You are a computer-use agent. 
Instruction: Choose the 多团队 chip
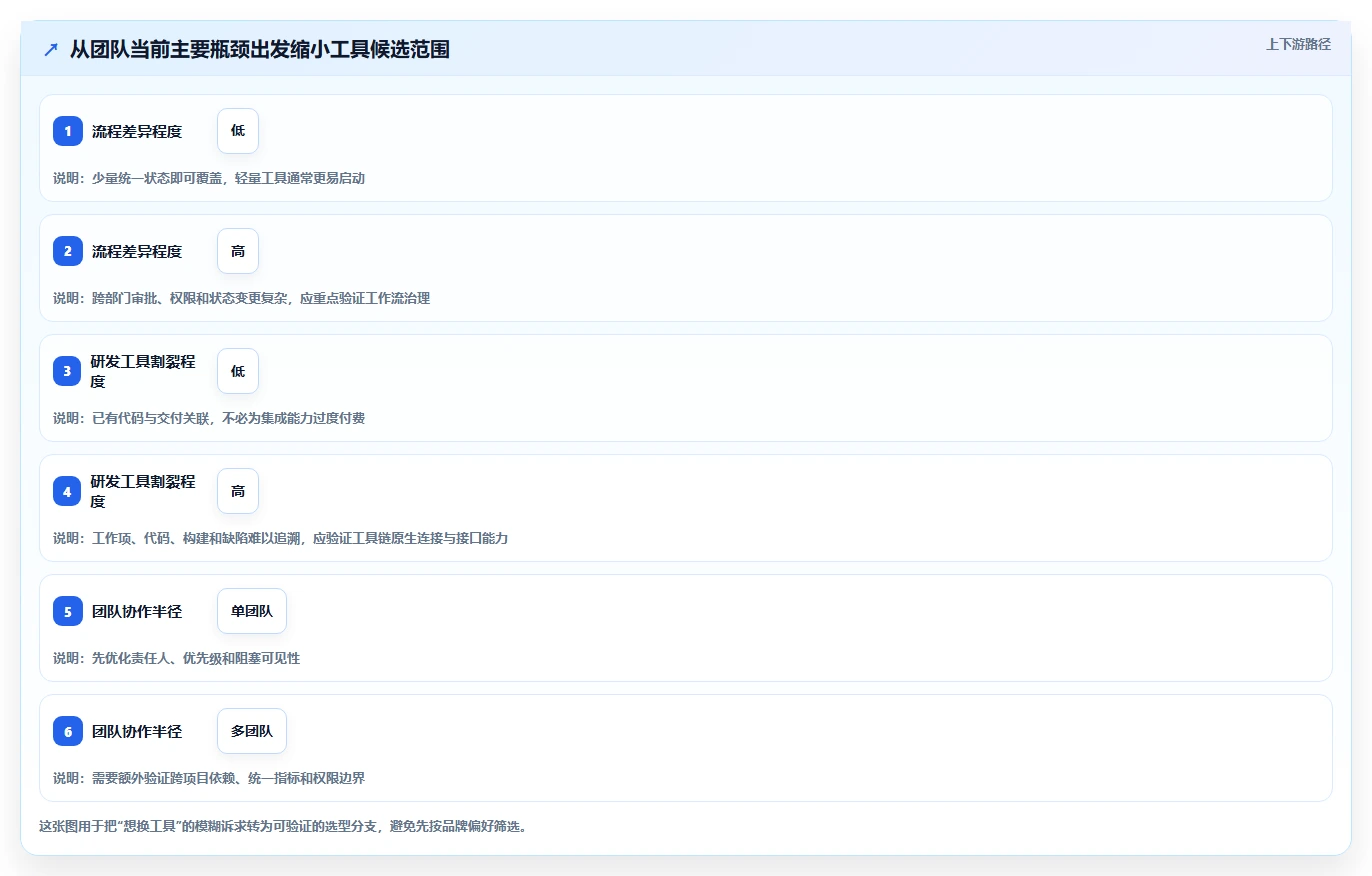point(252,731)
